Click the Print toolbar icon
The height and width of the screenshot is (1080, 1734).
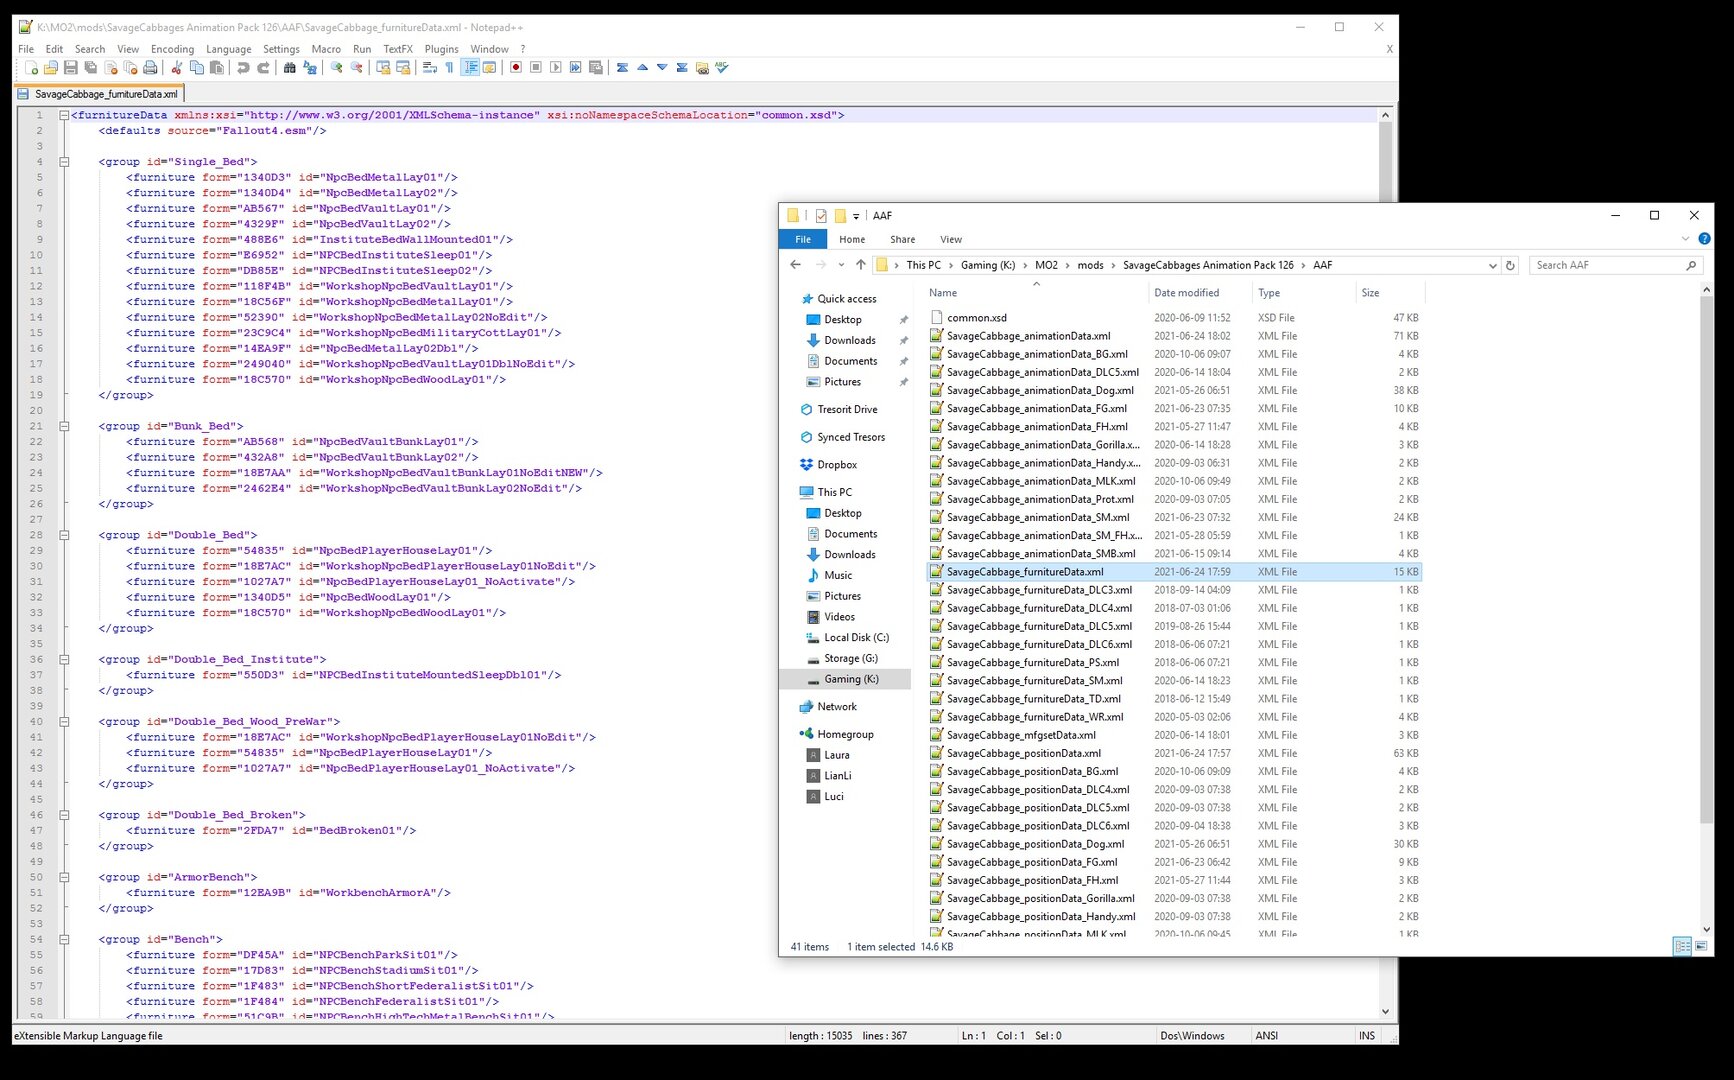click(x=150, y=68)
